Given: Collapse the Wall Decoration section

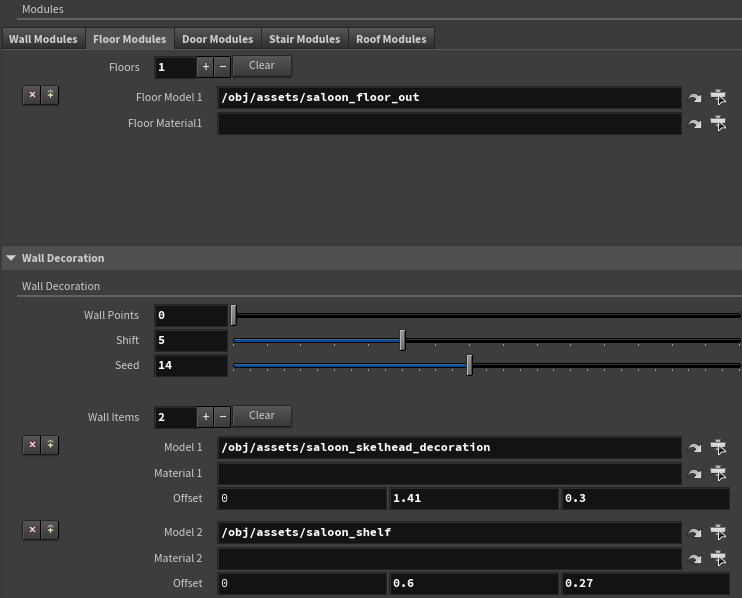Looking at the screenshot, I should (11, 258).
